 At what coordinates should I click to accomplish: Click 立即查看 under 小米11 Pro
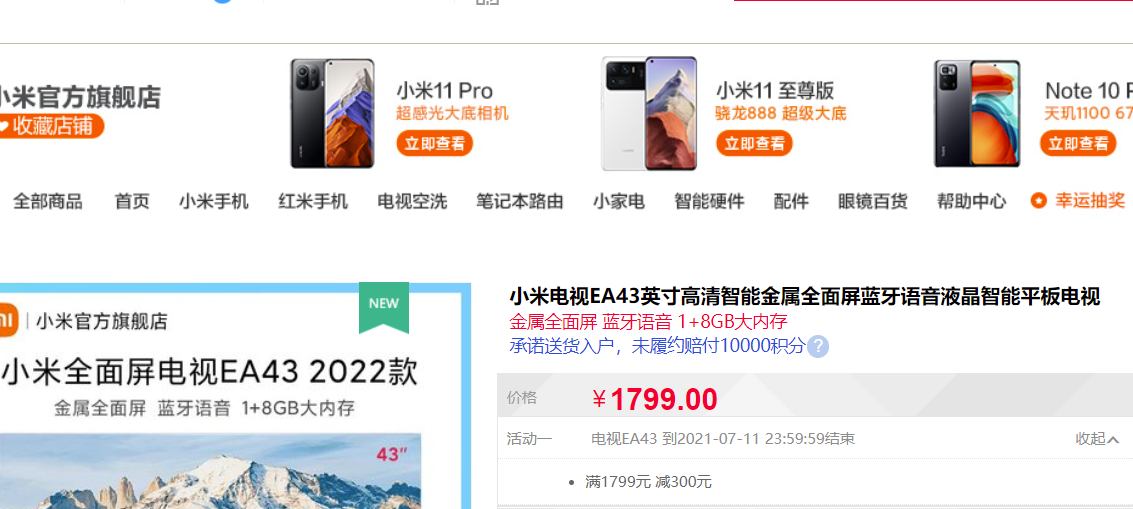[x=434, y=143]
